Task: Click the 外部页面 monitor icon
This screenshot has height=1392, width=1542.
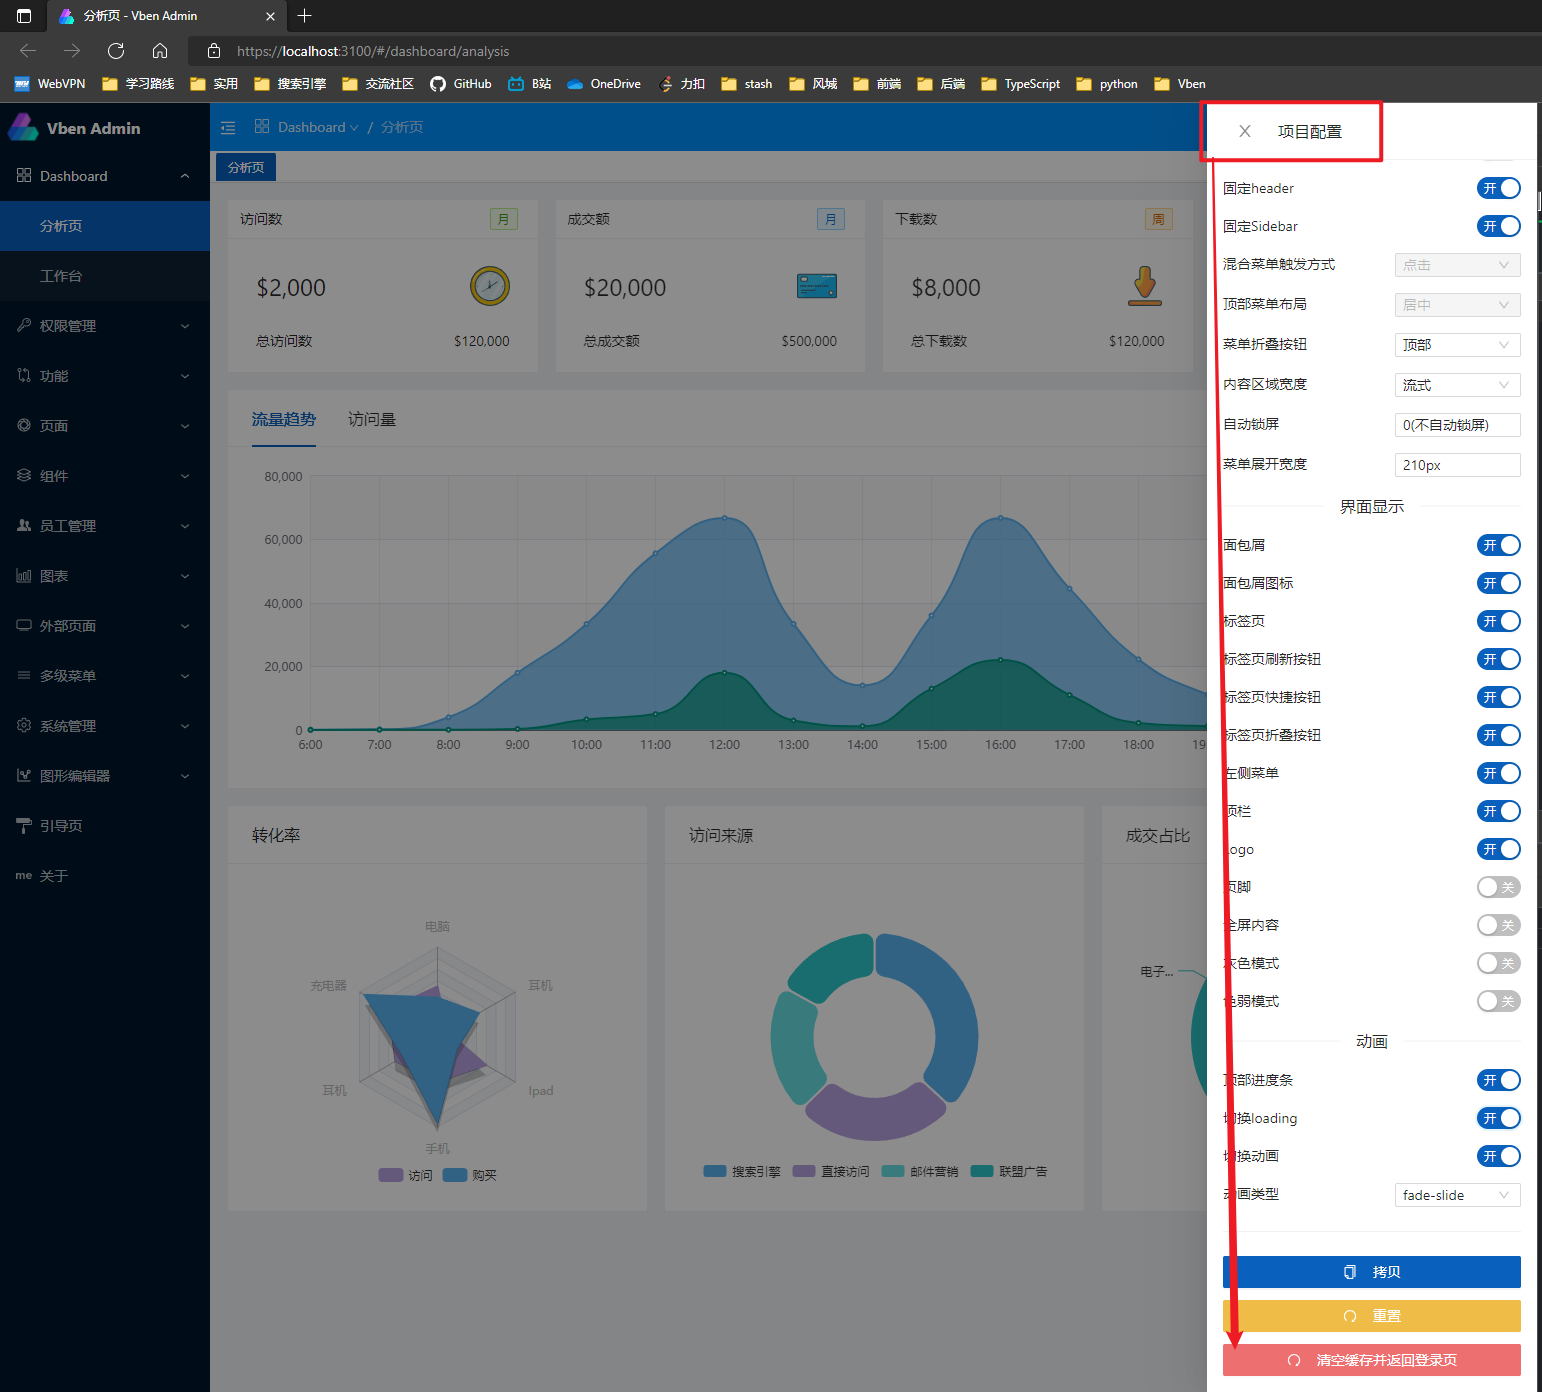Action: click(24, 625)
